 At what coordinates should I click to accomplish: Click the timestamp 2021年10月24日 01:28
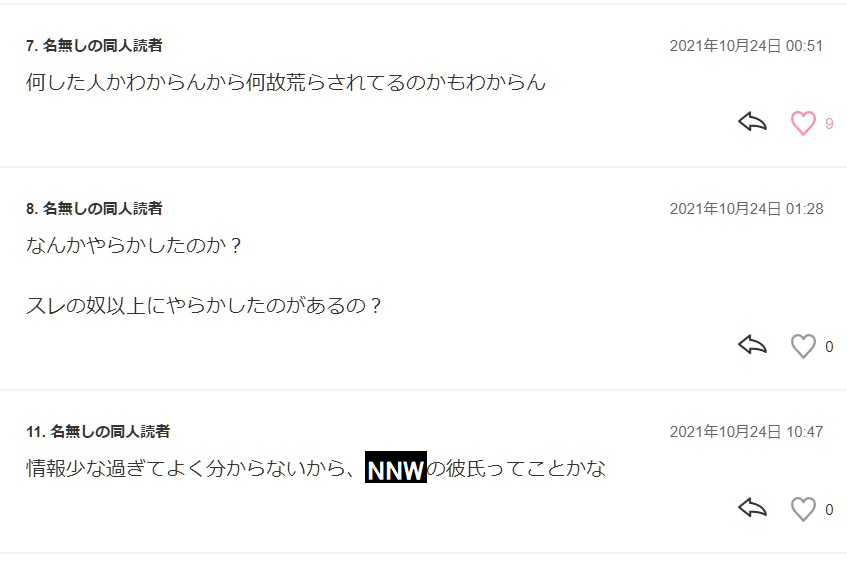click(746, 209)
